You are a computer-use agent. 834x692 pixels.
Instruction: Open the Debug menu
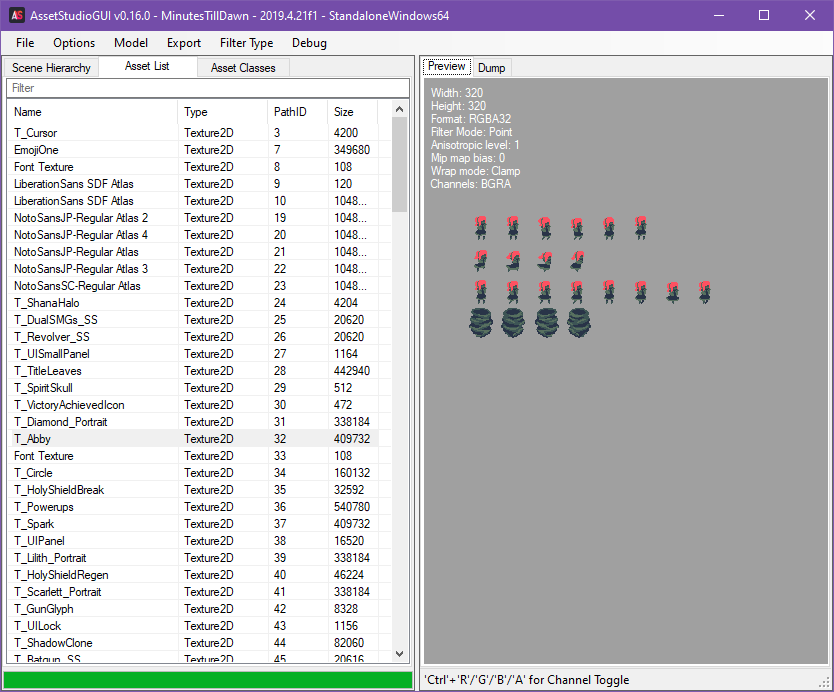309,43
